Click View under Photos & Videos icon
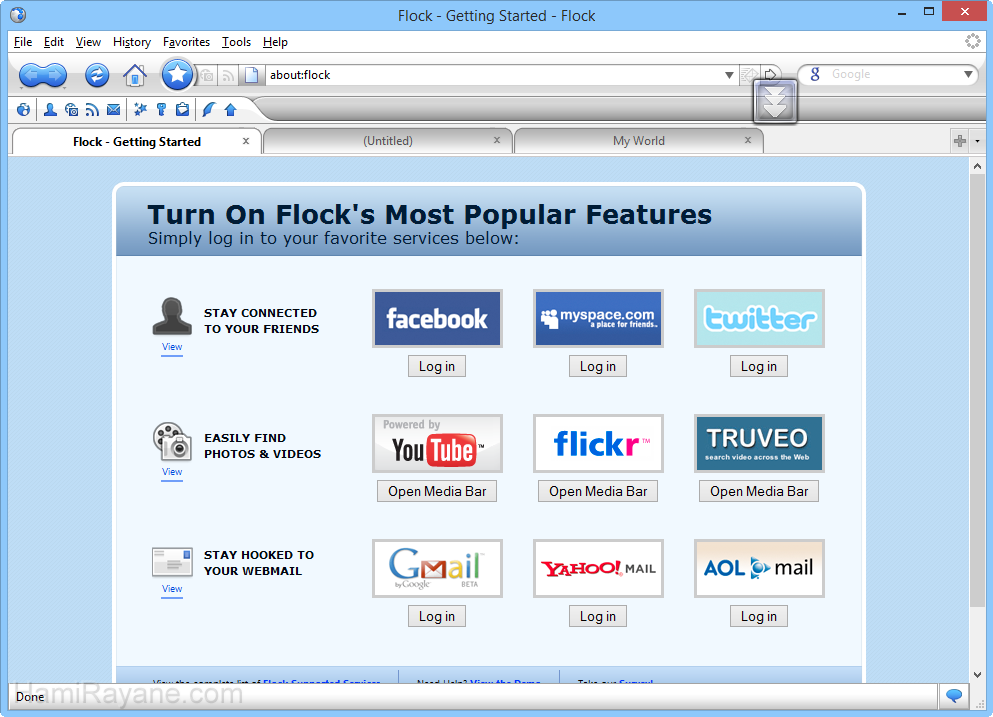Viewport: 993px width, 717px height. (x=172, y=472)
